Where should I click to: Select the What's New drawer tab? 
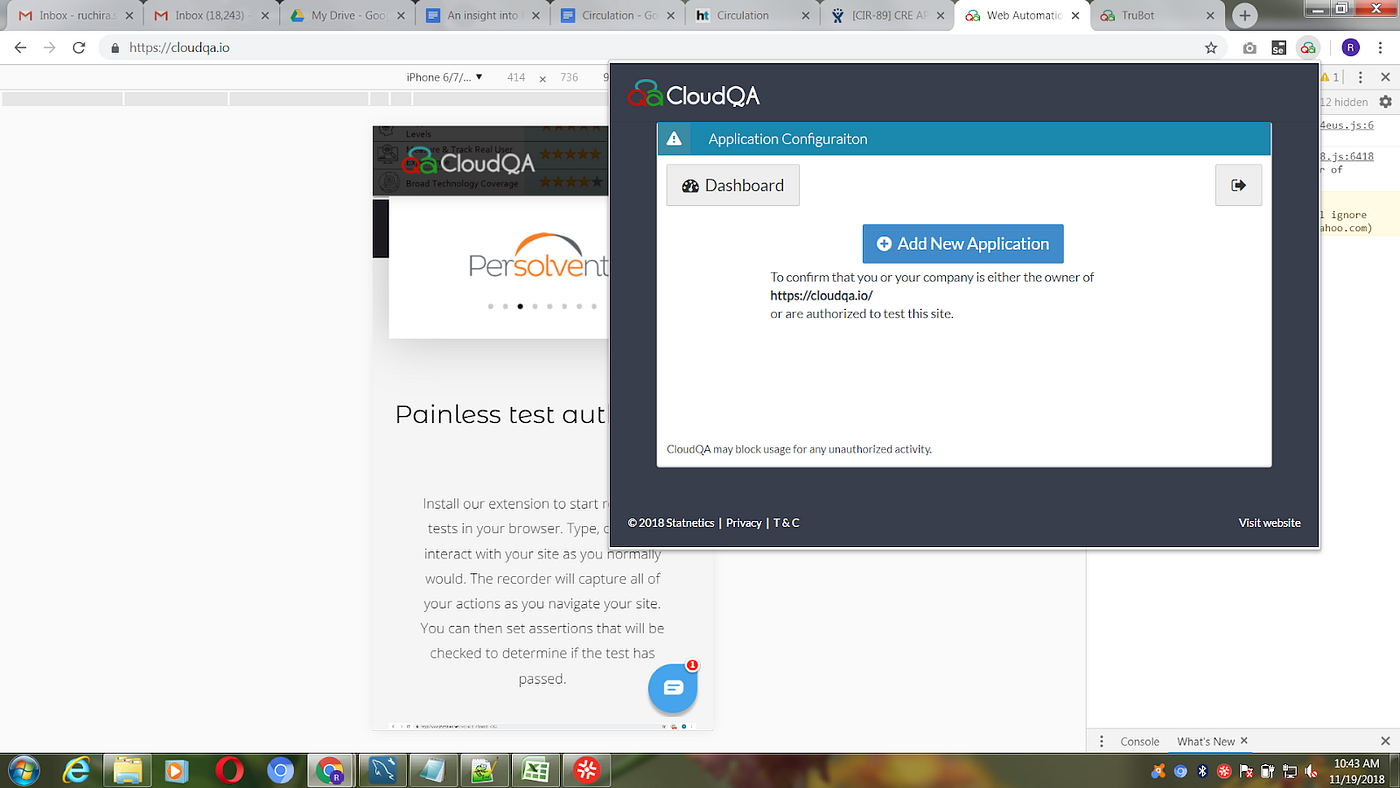(1205, 741)
